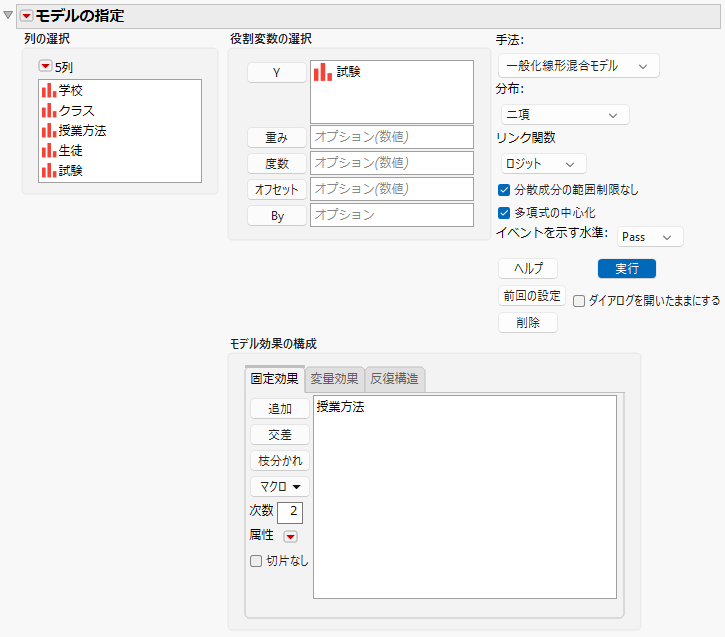Viewport: 725px width, 637px height.
Task: Open the 分布 dropdown showing 二項
Action: coord(565,115)
